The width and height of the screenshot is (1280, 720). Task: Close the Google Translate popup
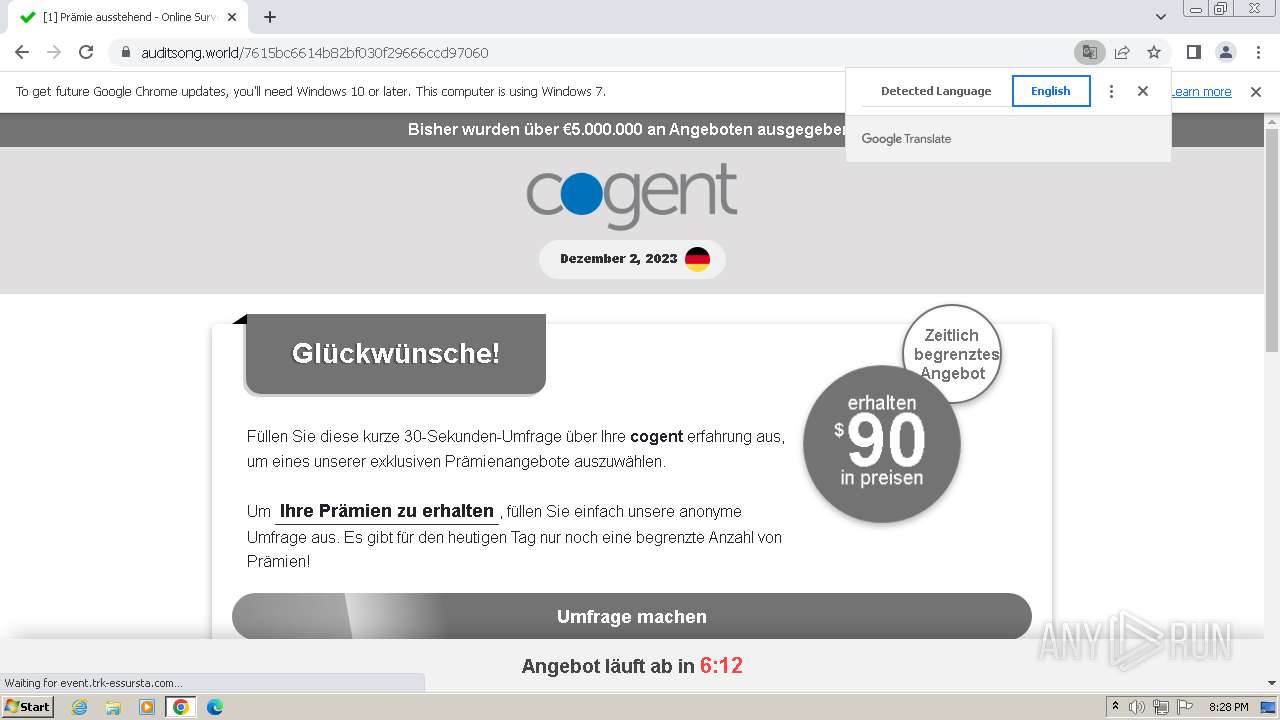click(1143, 91)
